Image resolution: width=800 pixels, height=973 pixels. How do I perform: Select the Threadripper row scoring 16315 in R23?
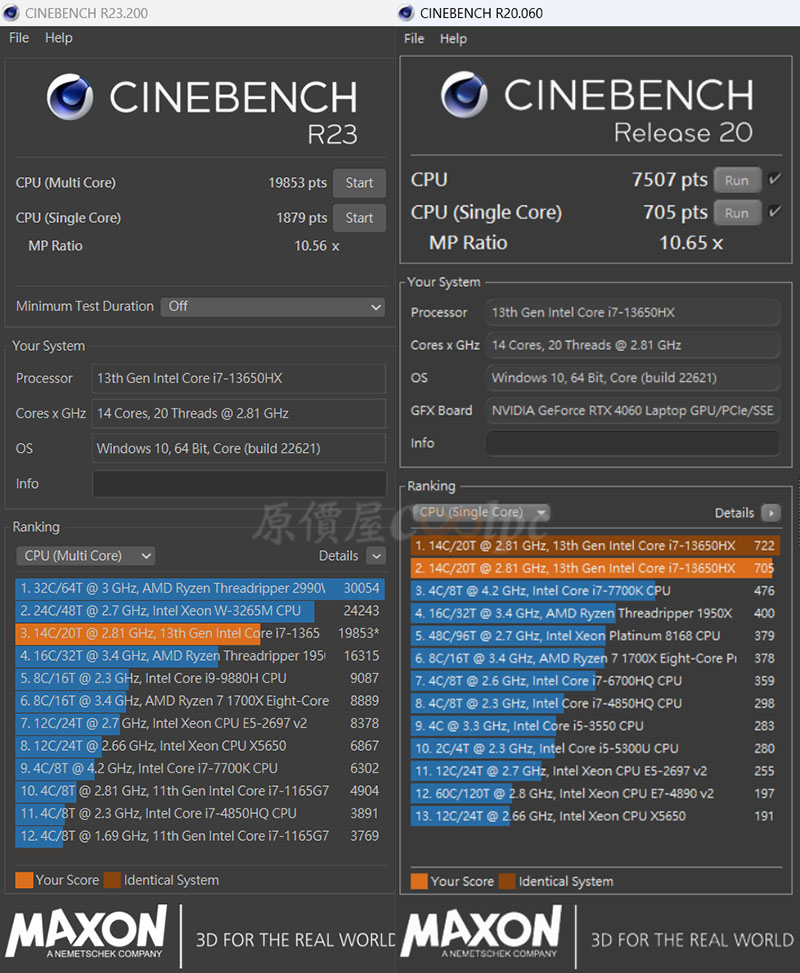(x=200, y=656)
